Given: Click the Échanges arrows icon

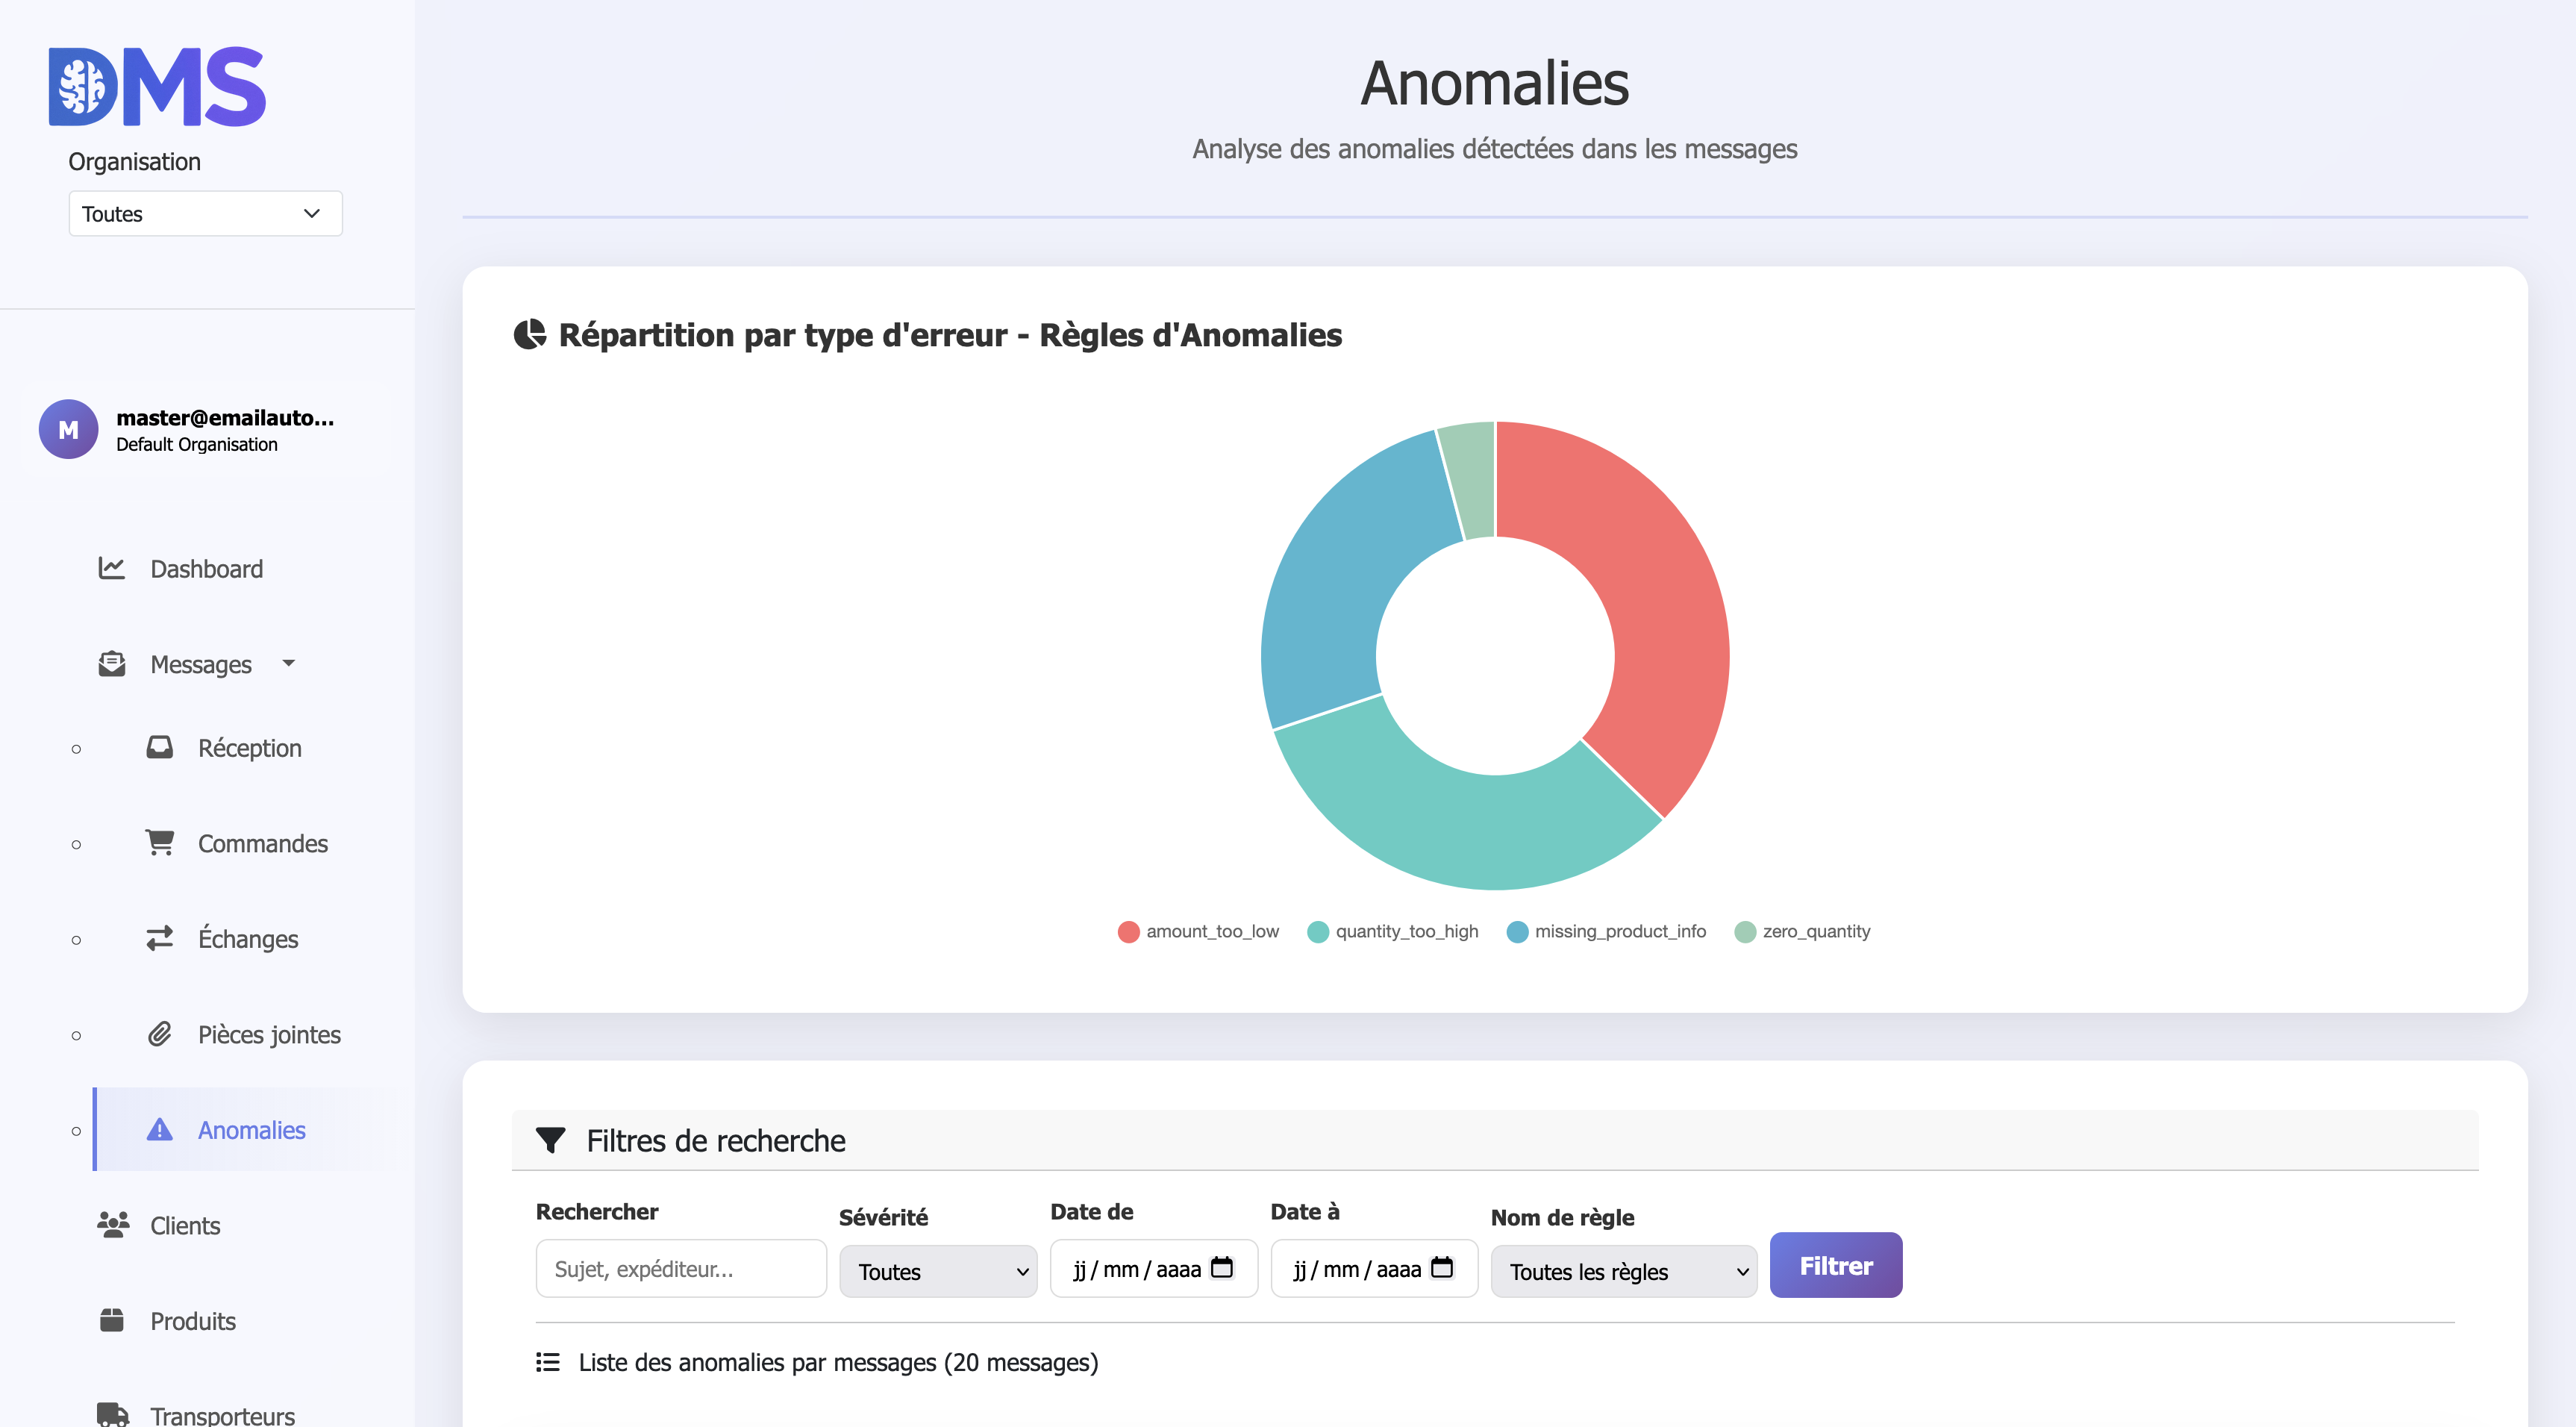Looking at the screenshot, I should pyautogui.click(x=159, y=938).
